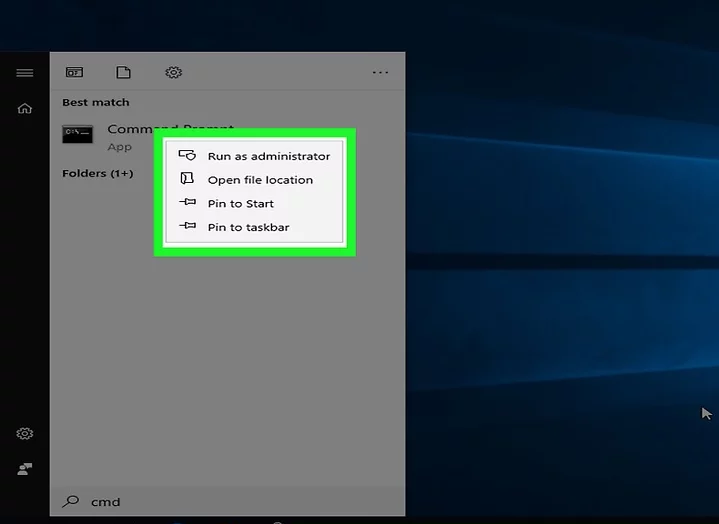719x524 pixels.
Task: Open the Feedback icon in left sidebar
Action: pyautogui.click(x=24, y=468)
